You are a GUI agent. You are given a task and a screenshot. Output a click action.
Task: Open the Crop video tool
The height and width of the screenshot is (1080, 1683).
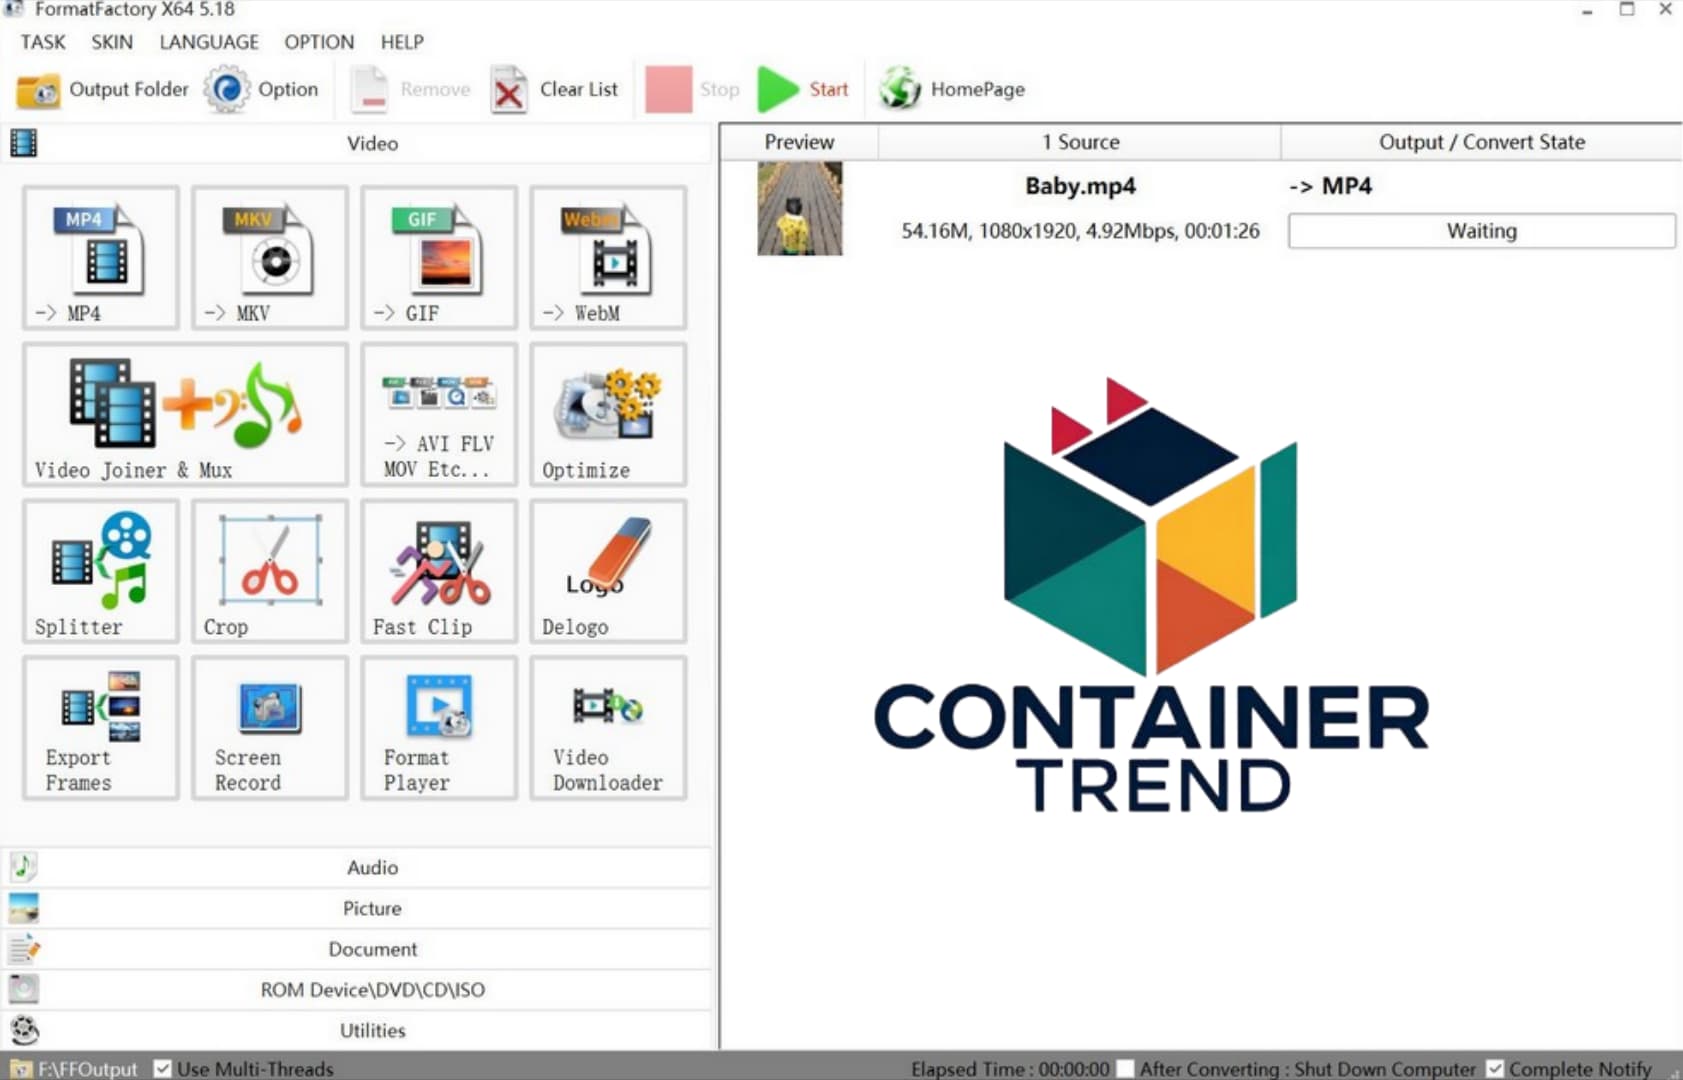(269, 571)
